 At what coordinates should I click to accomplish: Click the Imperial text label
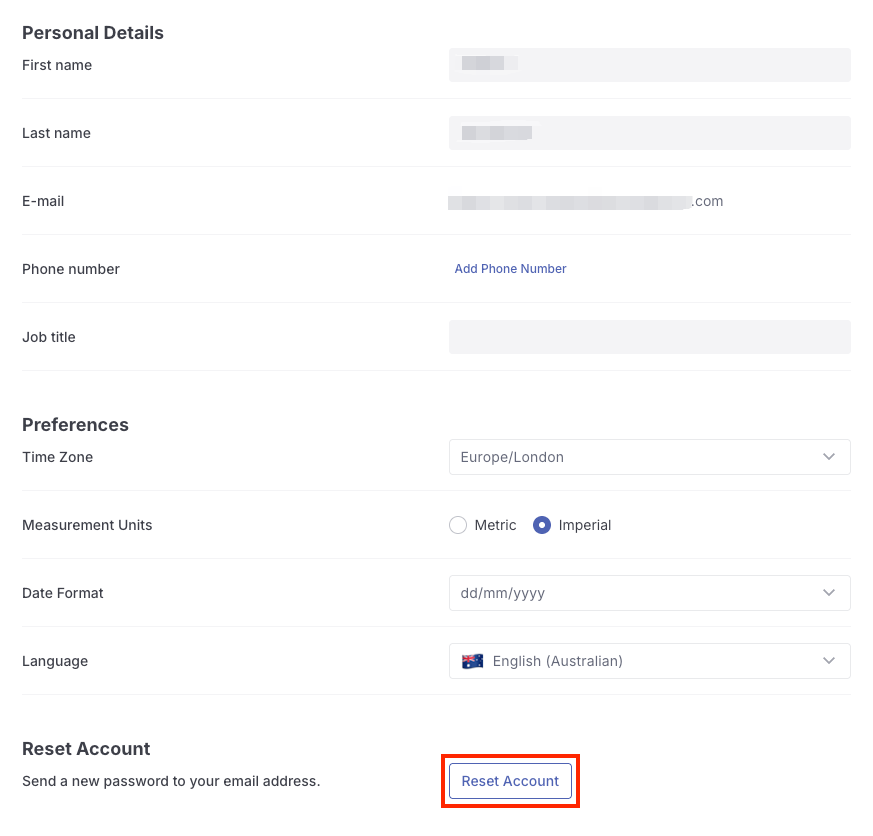(585, 525)
